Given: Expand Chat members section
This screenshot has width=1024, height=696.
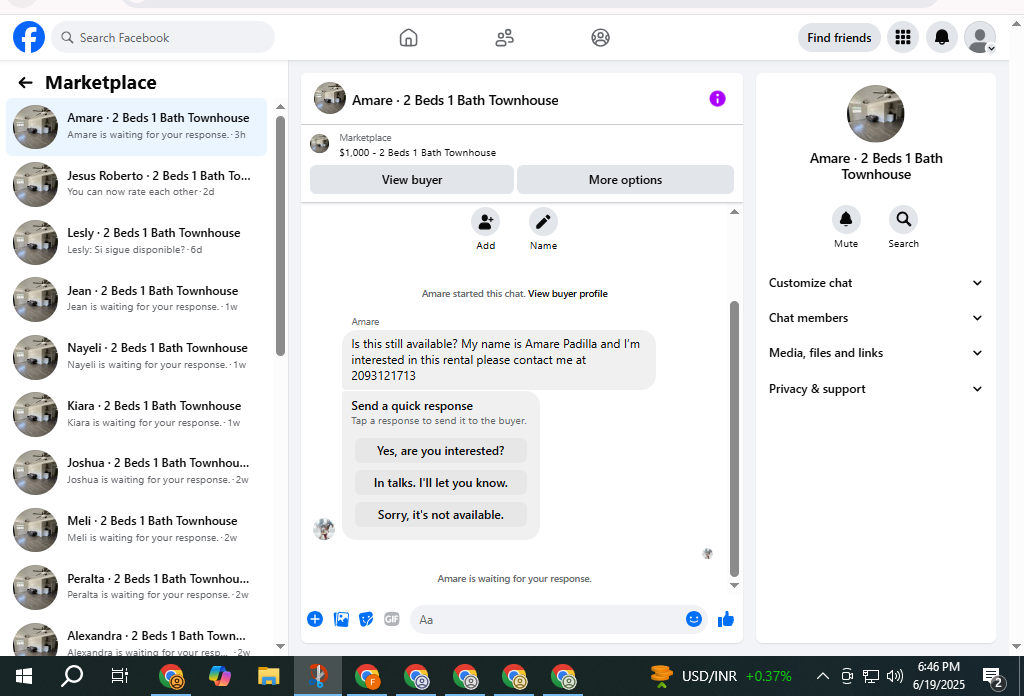Looking at the screenshot, I should (x=875, y=318).
